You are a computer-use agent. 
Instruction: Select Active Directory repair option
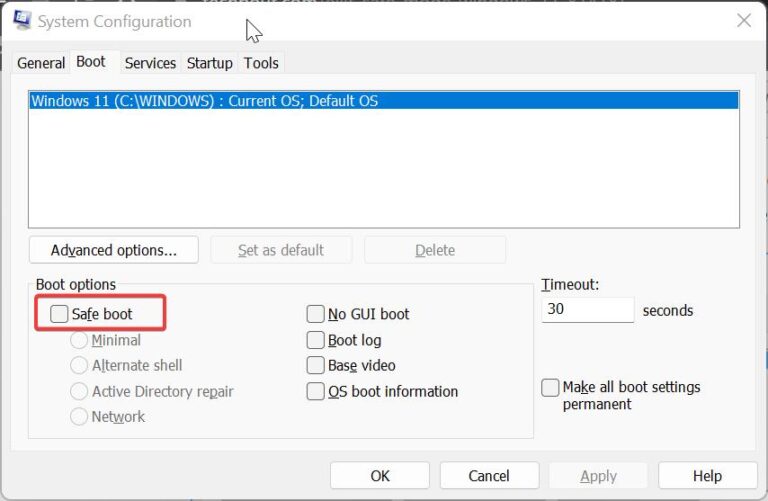pos(79,391)
